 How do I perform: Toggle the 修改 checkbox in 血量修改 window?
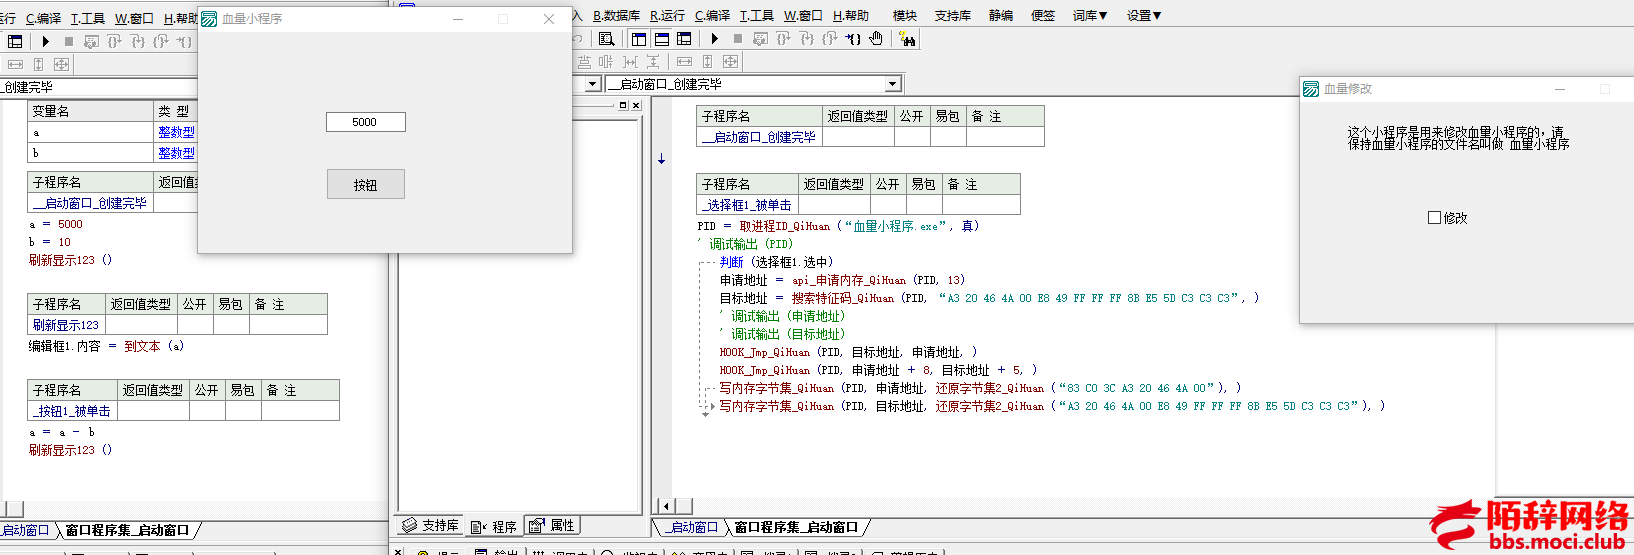[x=1435, y=217]
